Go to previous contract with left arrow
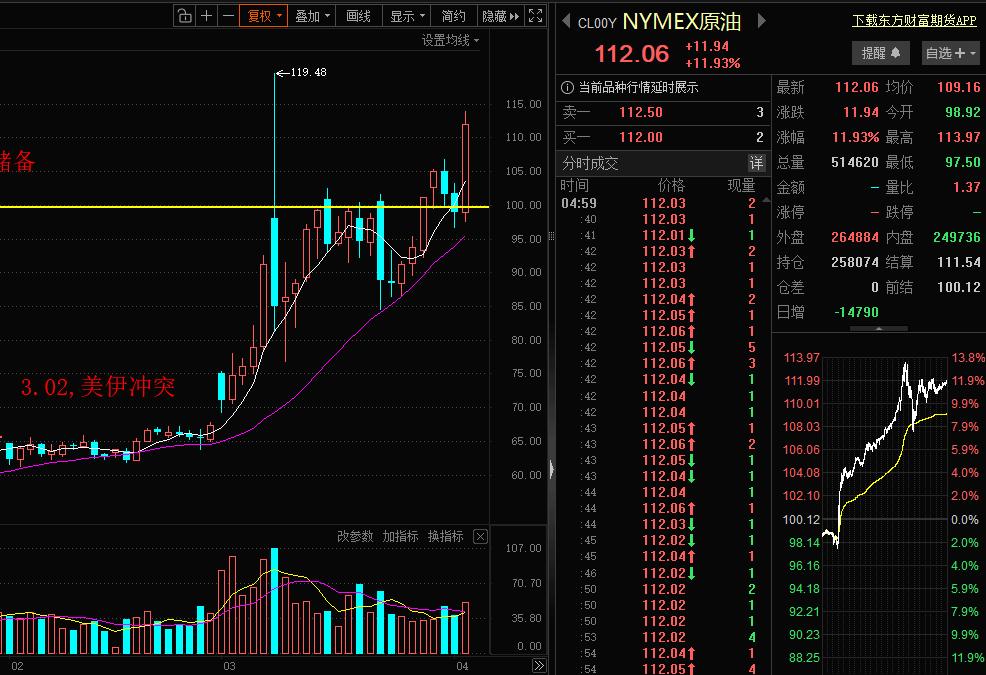This screenshot has height=675, width=986. [x=566, y=21]
